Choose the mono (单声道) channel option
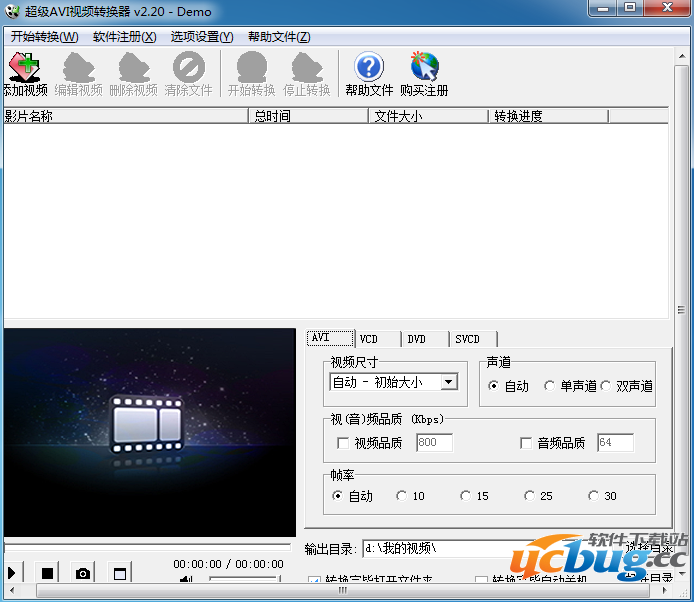694x602 pixels. (x=550, y=386)
